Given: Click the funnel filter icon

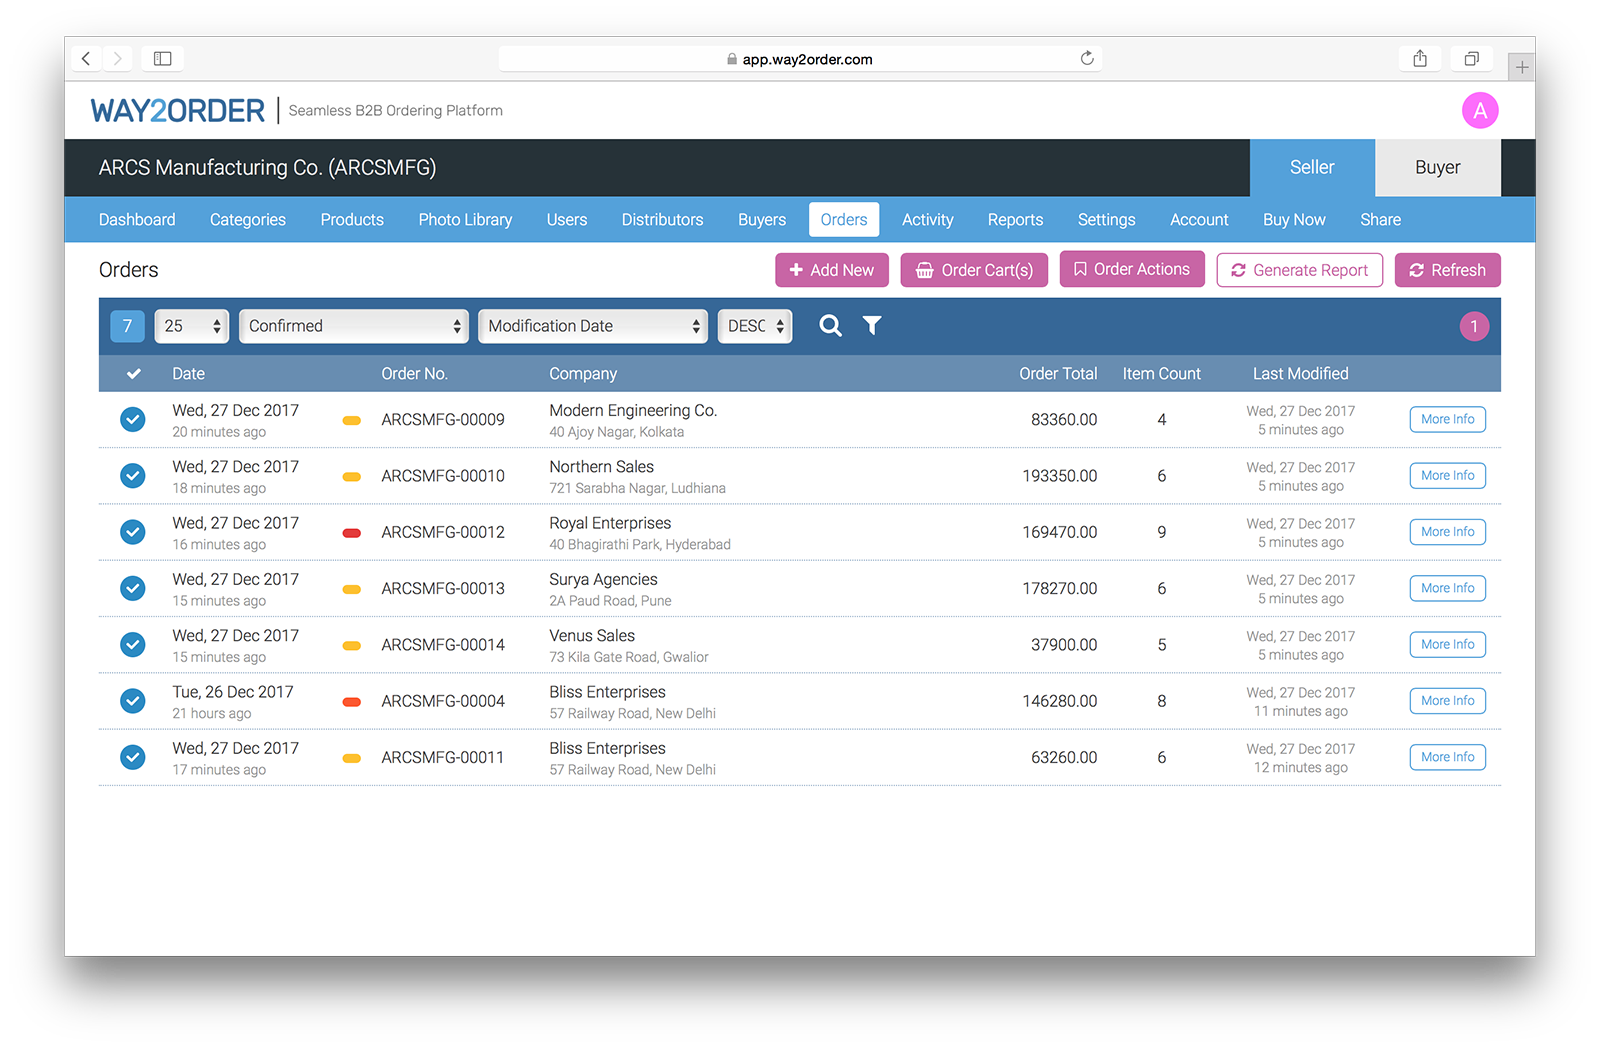Looking at the screenshot, I should click(x=872, y=326).
